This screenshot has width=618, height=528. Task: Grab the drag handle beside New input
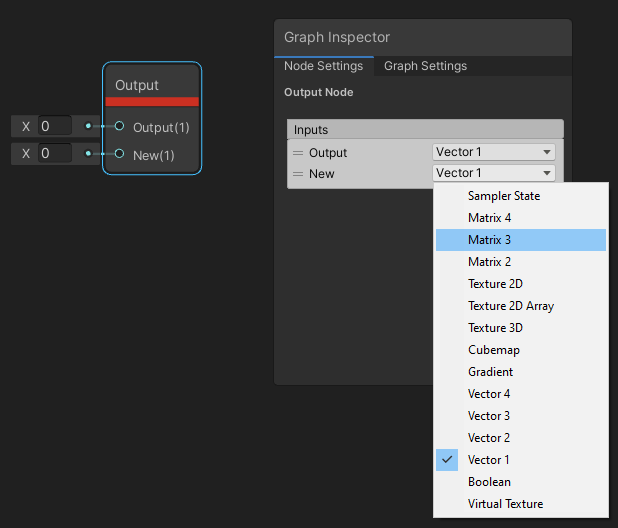(297, 174)
